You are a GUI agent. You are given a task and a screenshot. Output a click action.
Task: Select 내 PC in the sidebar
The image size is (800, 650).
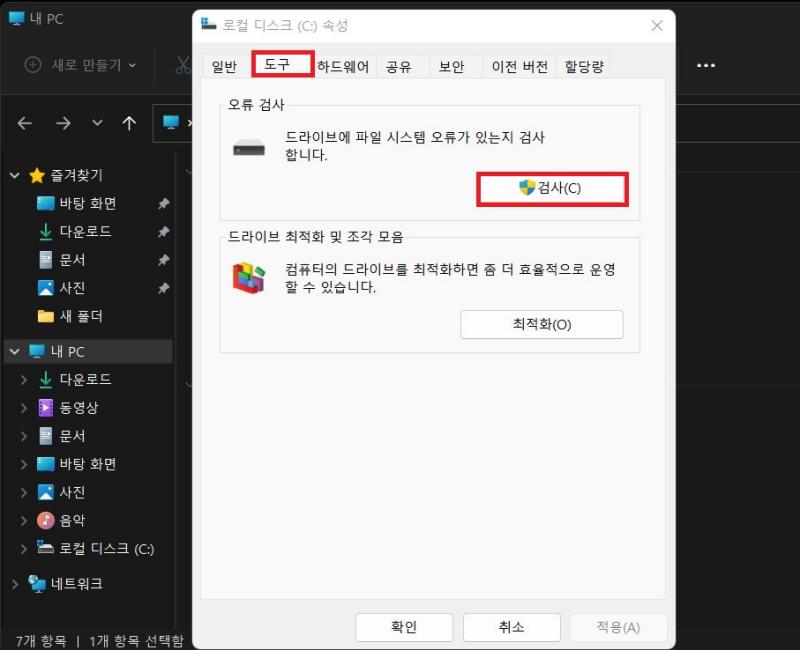[x=67, y=352]
